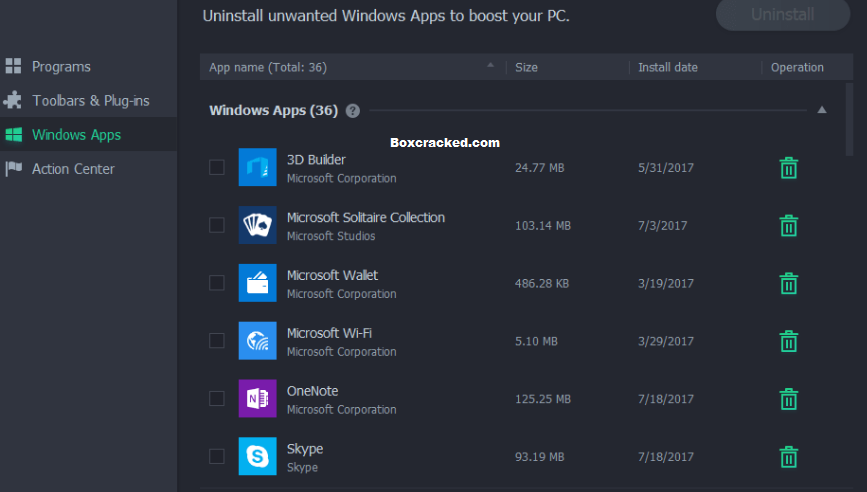This screenshot has width=867, height=492.
Task: Click the 486.28 KB size value
Action: pyautogui.click(x=542, y=284)
